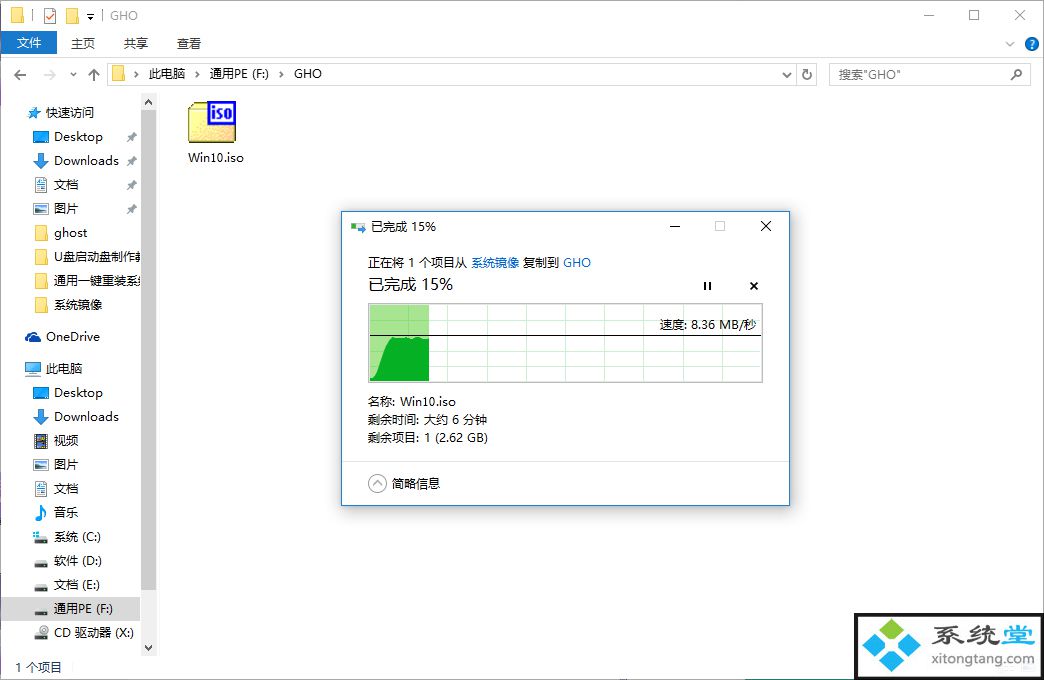Image resolution: width=1044 pixels, height=680 pixels.
Task: Expand the breadcrumb chevron after 此电脑
Action: click(197, 74)
